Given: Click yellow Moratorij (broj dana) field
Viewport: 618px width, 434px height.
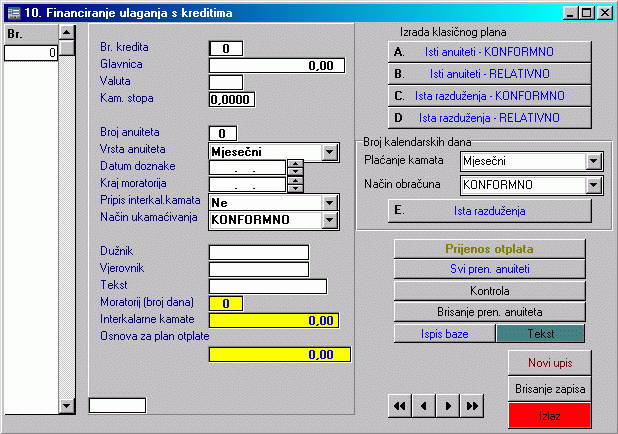Looking at the screenshot, I should coord(226,304).
